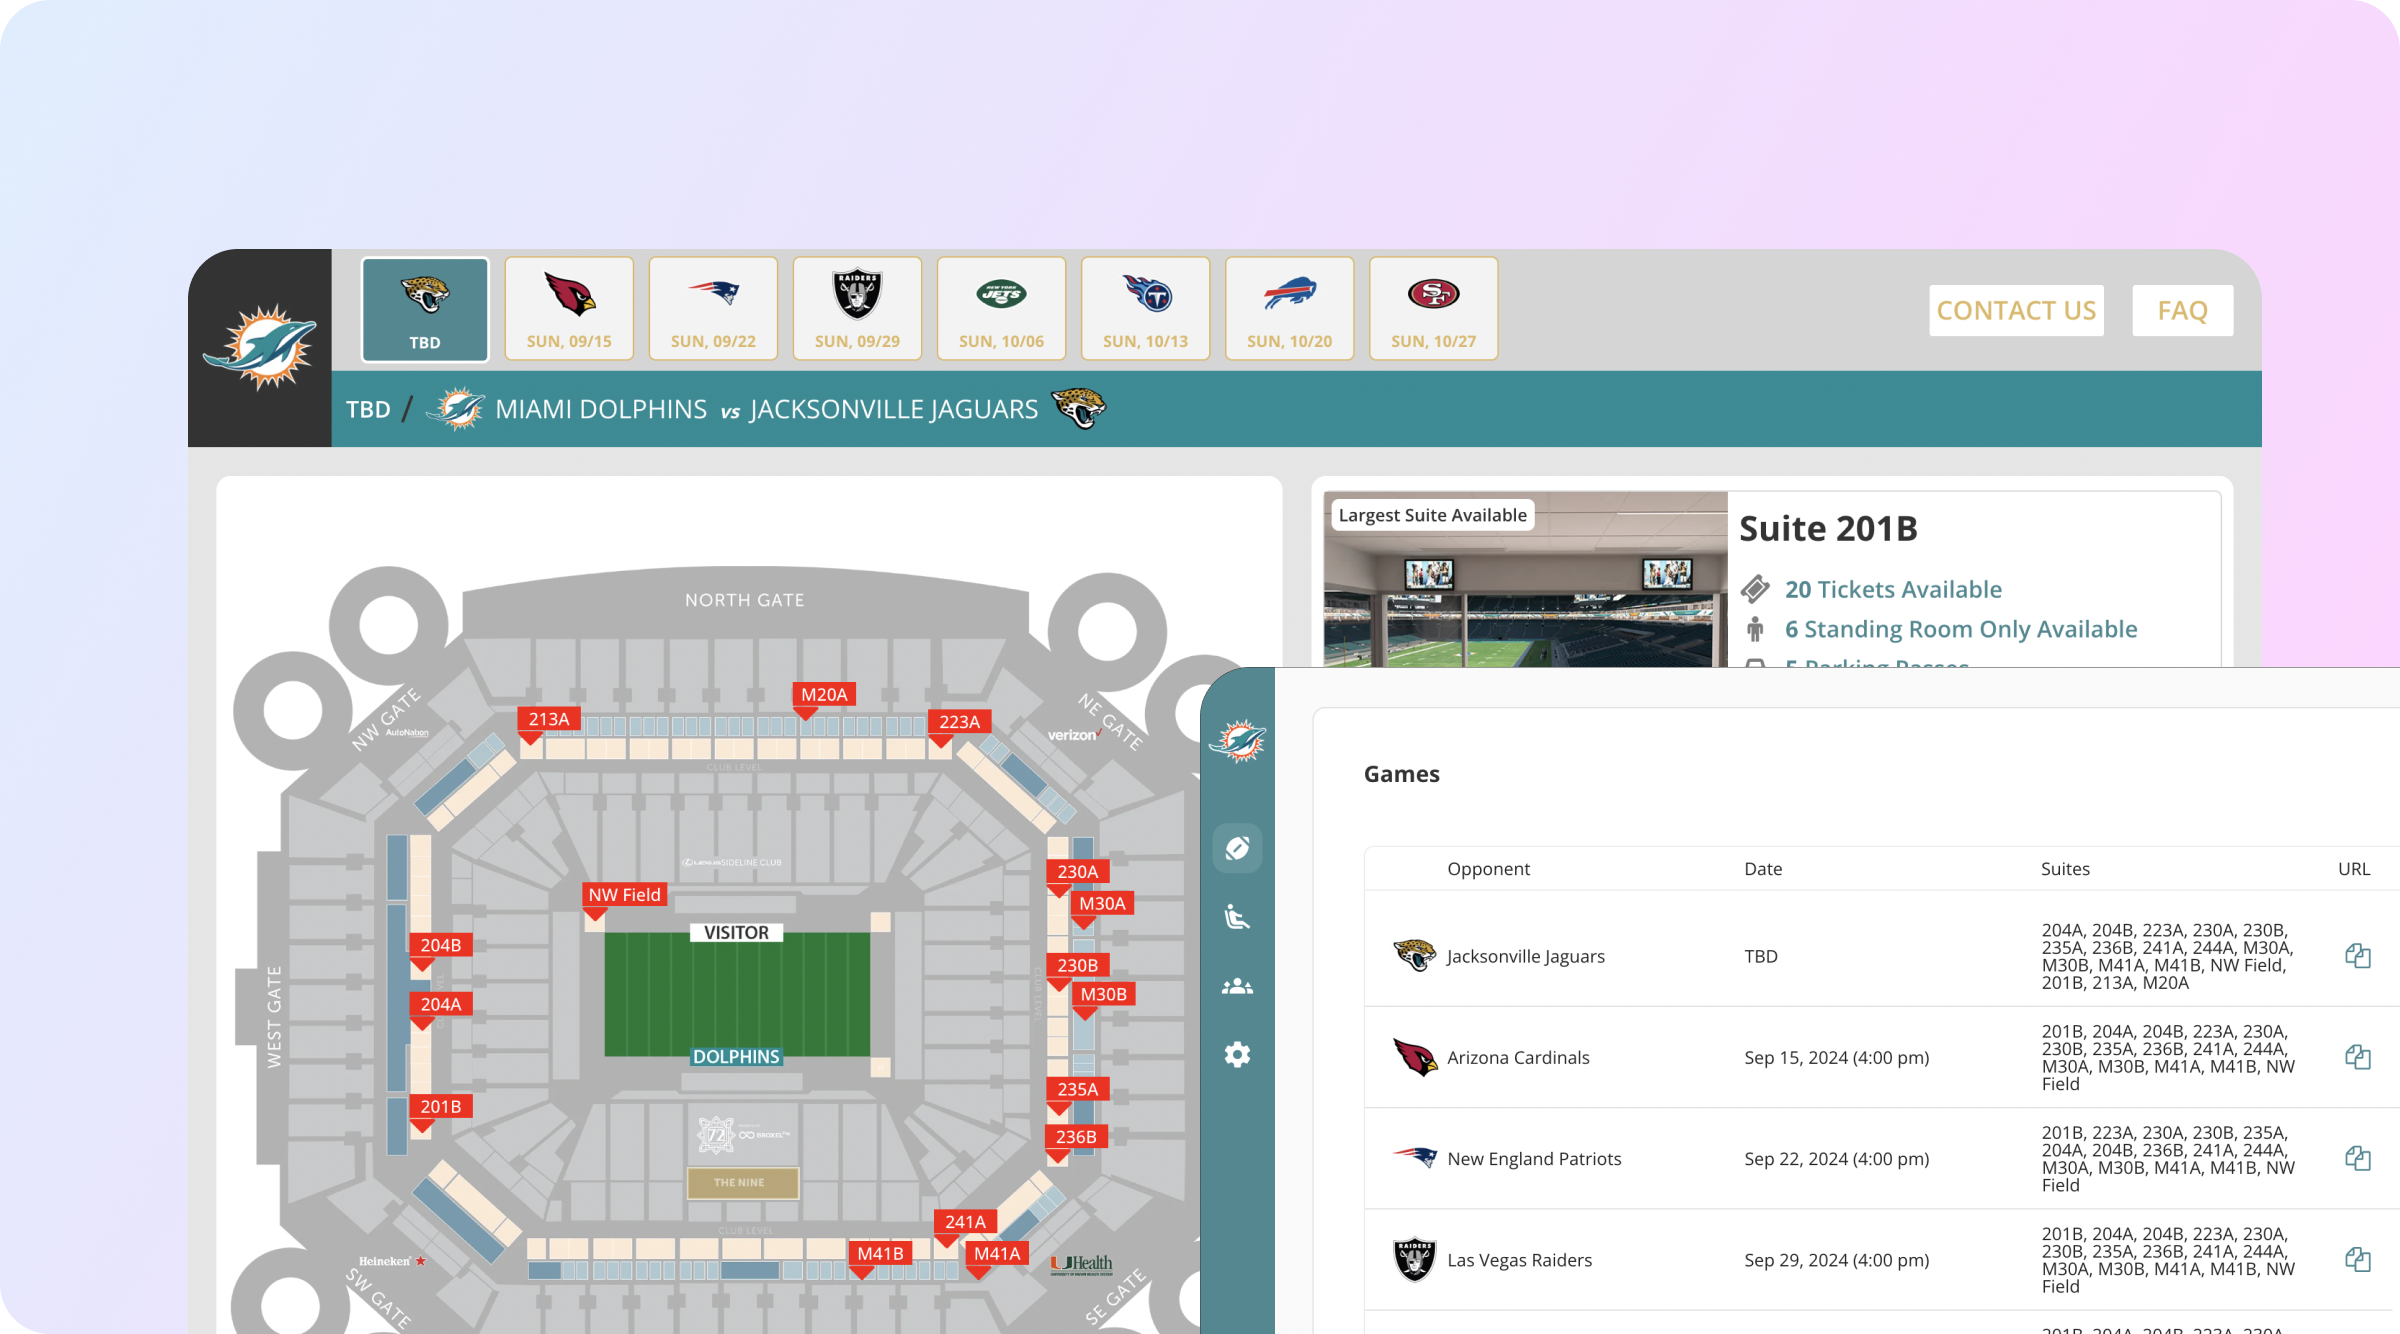Select the Jets SUN 10/06 game tab

[x=1001, y=308]
